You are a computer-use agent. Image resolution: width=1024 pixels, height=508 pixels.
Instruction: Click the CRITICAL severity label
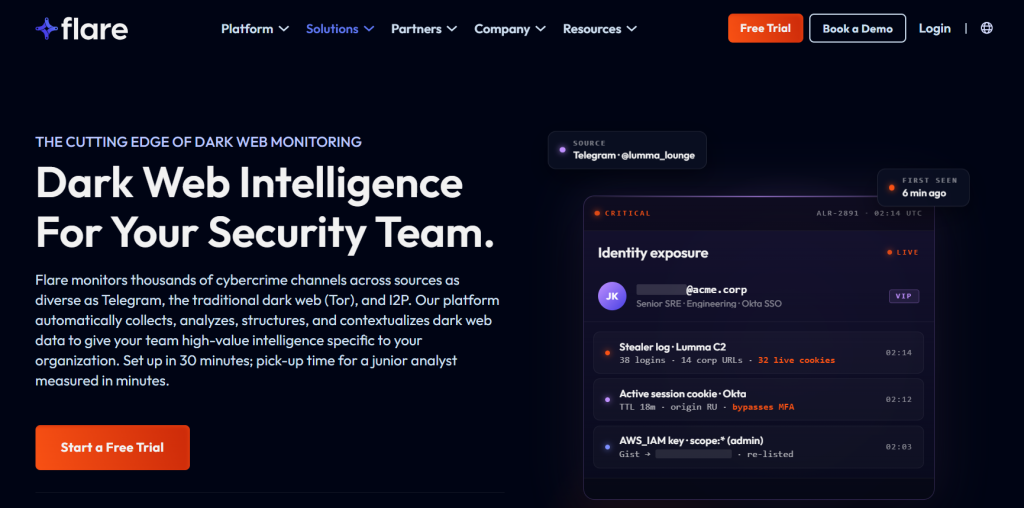coord(622,213)
